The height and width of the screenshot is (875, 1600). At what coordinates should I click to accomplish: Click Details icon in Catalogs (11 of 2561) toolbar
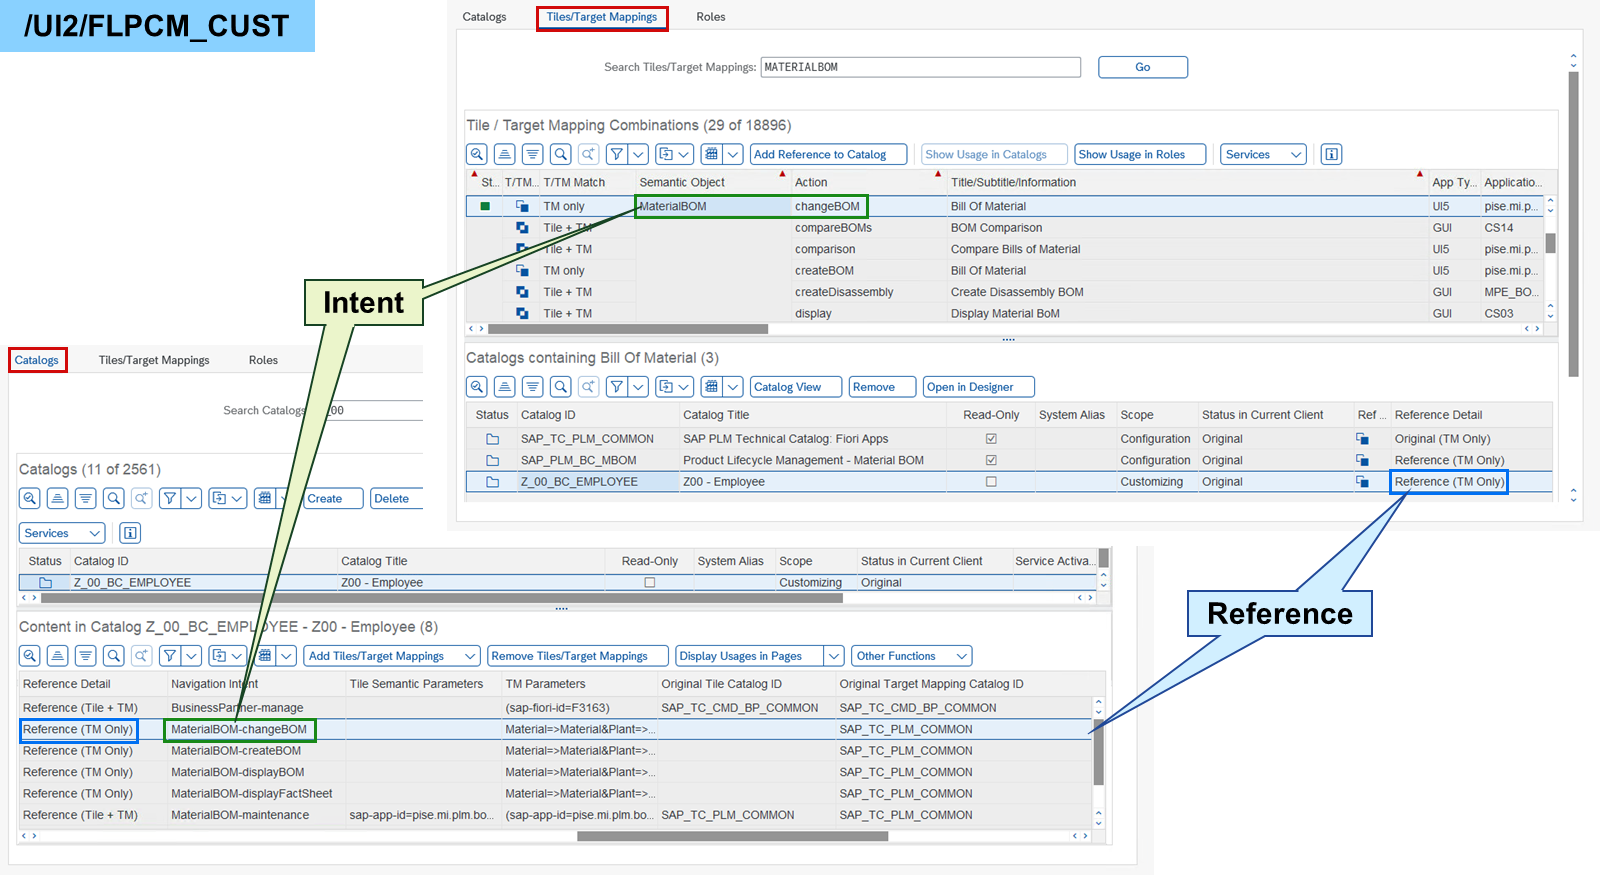pyautogui.click(x=30, y=498)
